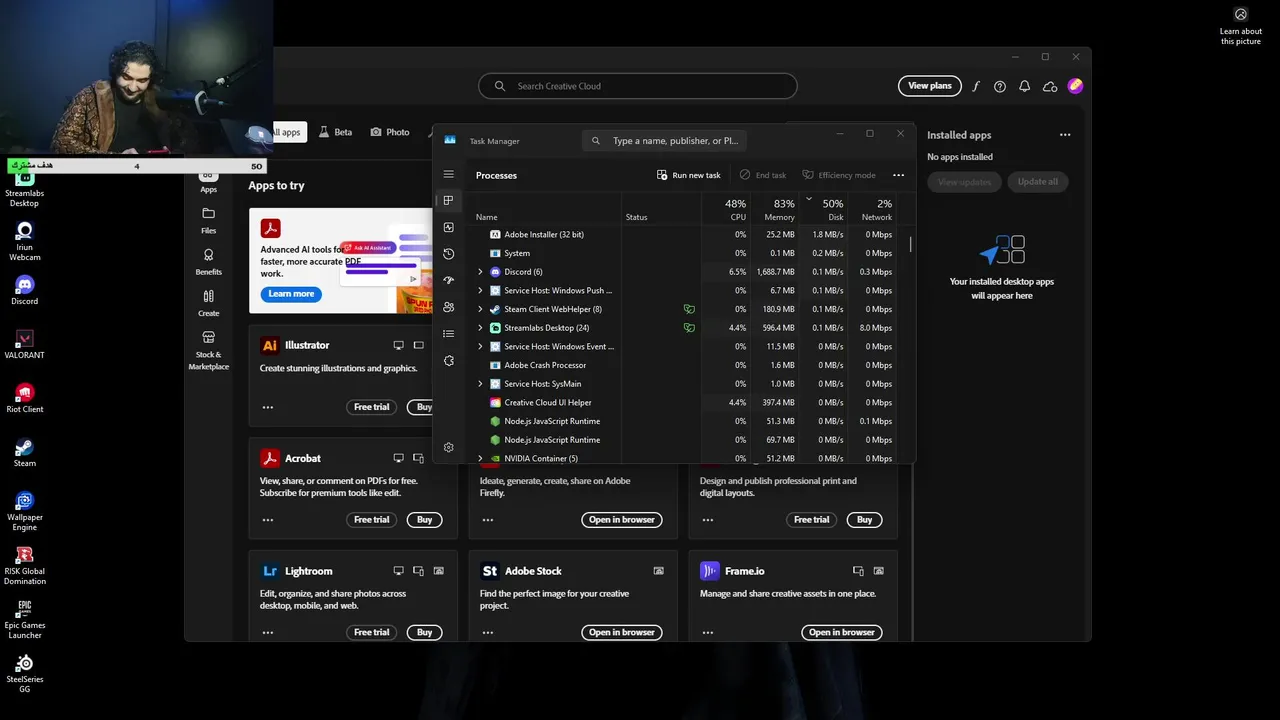This screenshot has height=720, width=1280.
Task: Open the Users page in Task Manager sidebar
Action: tap(449, 307)
